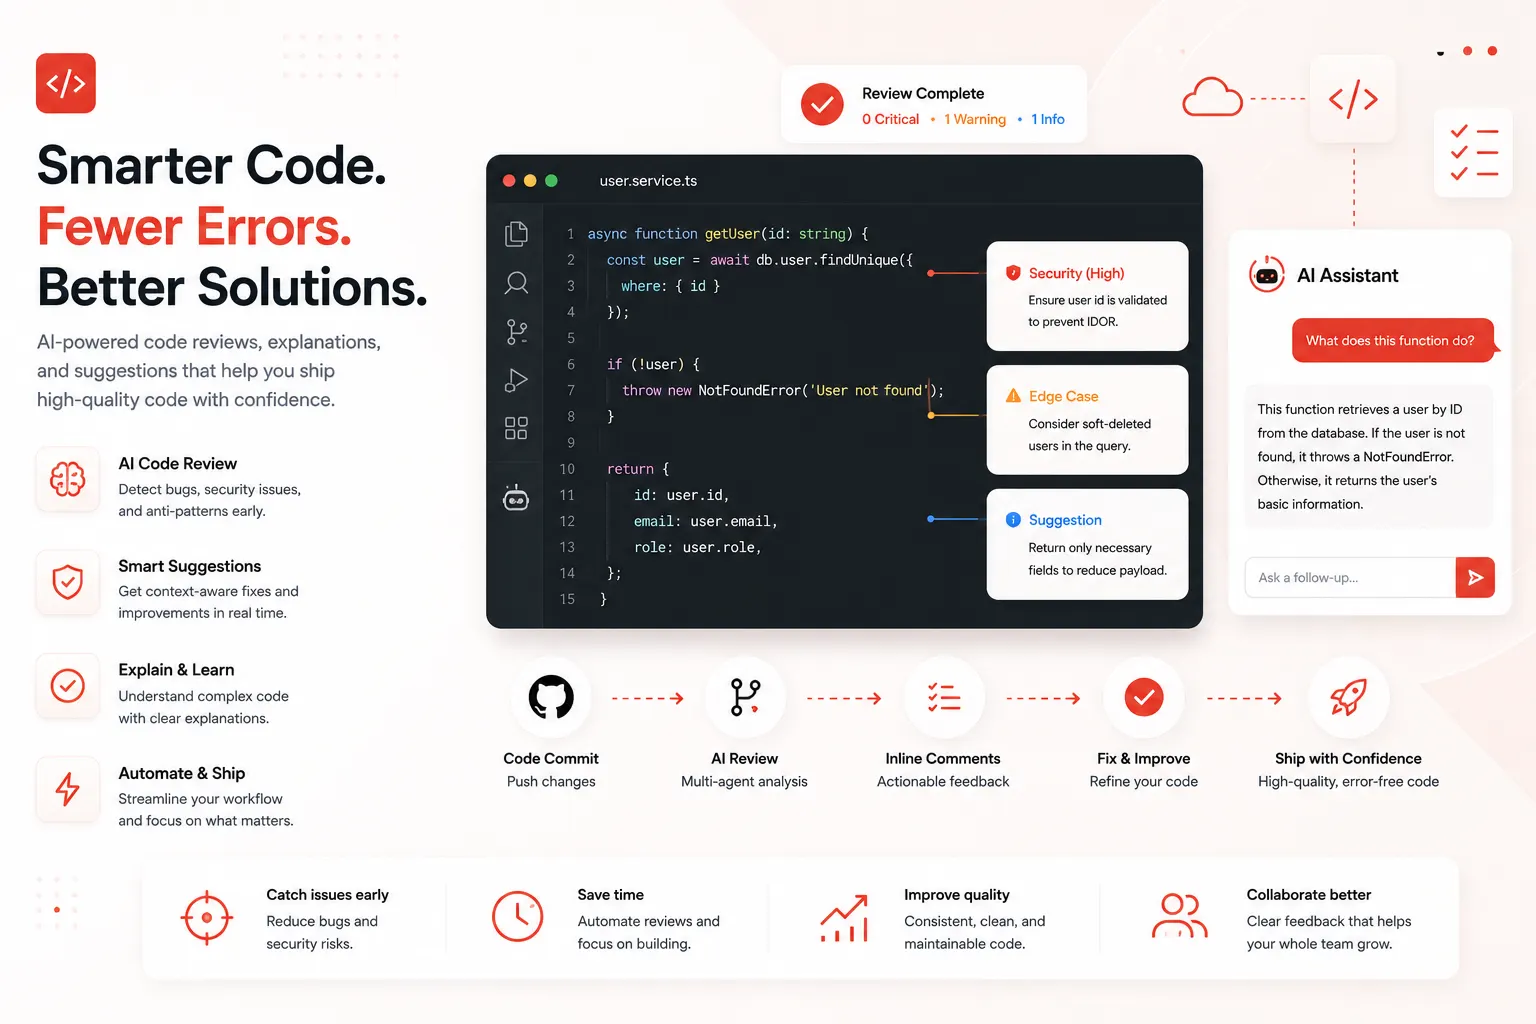Click the "AI Code Review" heading
The height and width of the screenshot is (1024, 1536).
point(177,463)
